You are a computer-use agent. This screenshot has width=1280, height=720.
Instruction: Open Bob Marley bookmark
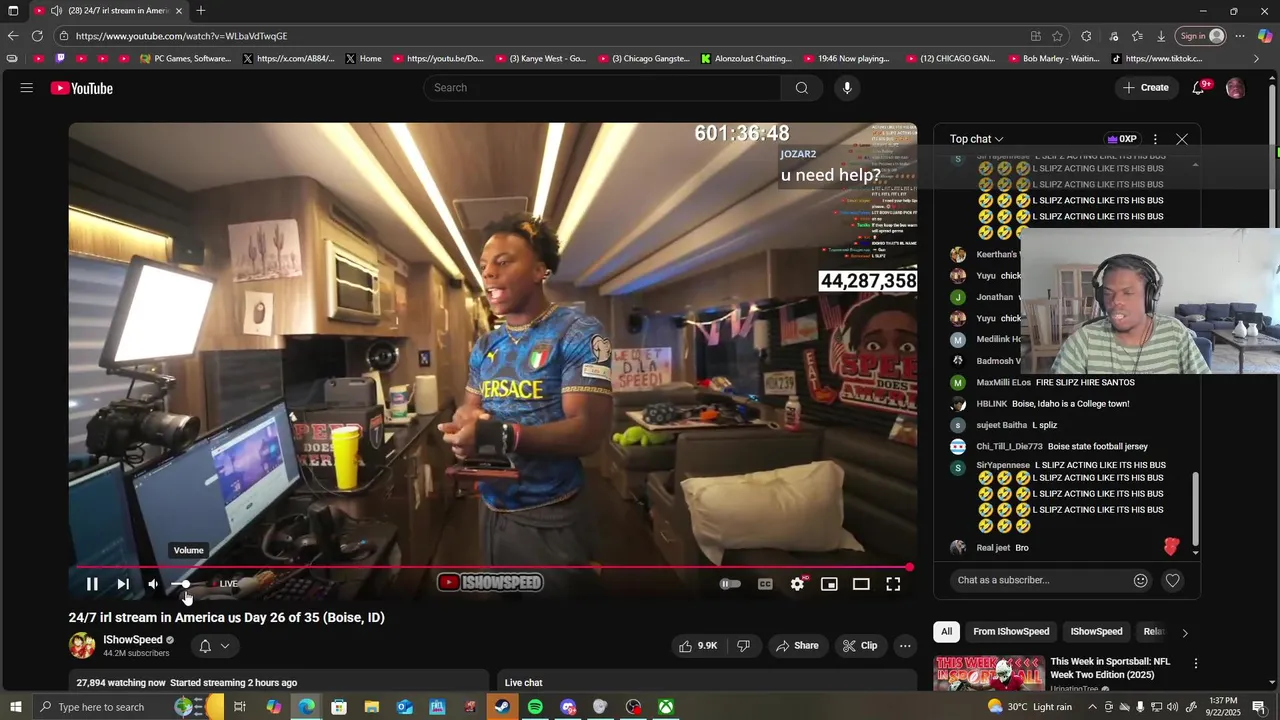1053,59
